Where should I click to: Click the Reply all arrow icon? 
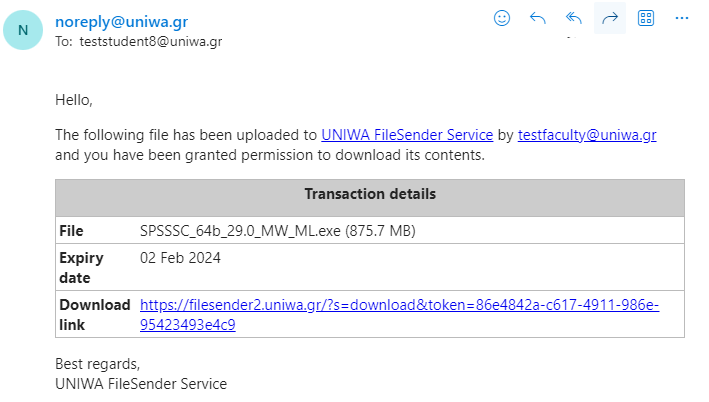pos(573,19)
